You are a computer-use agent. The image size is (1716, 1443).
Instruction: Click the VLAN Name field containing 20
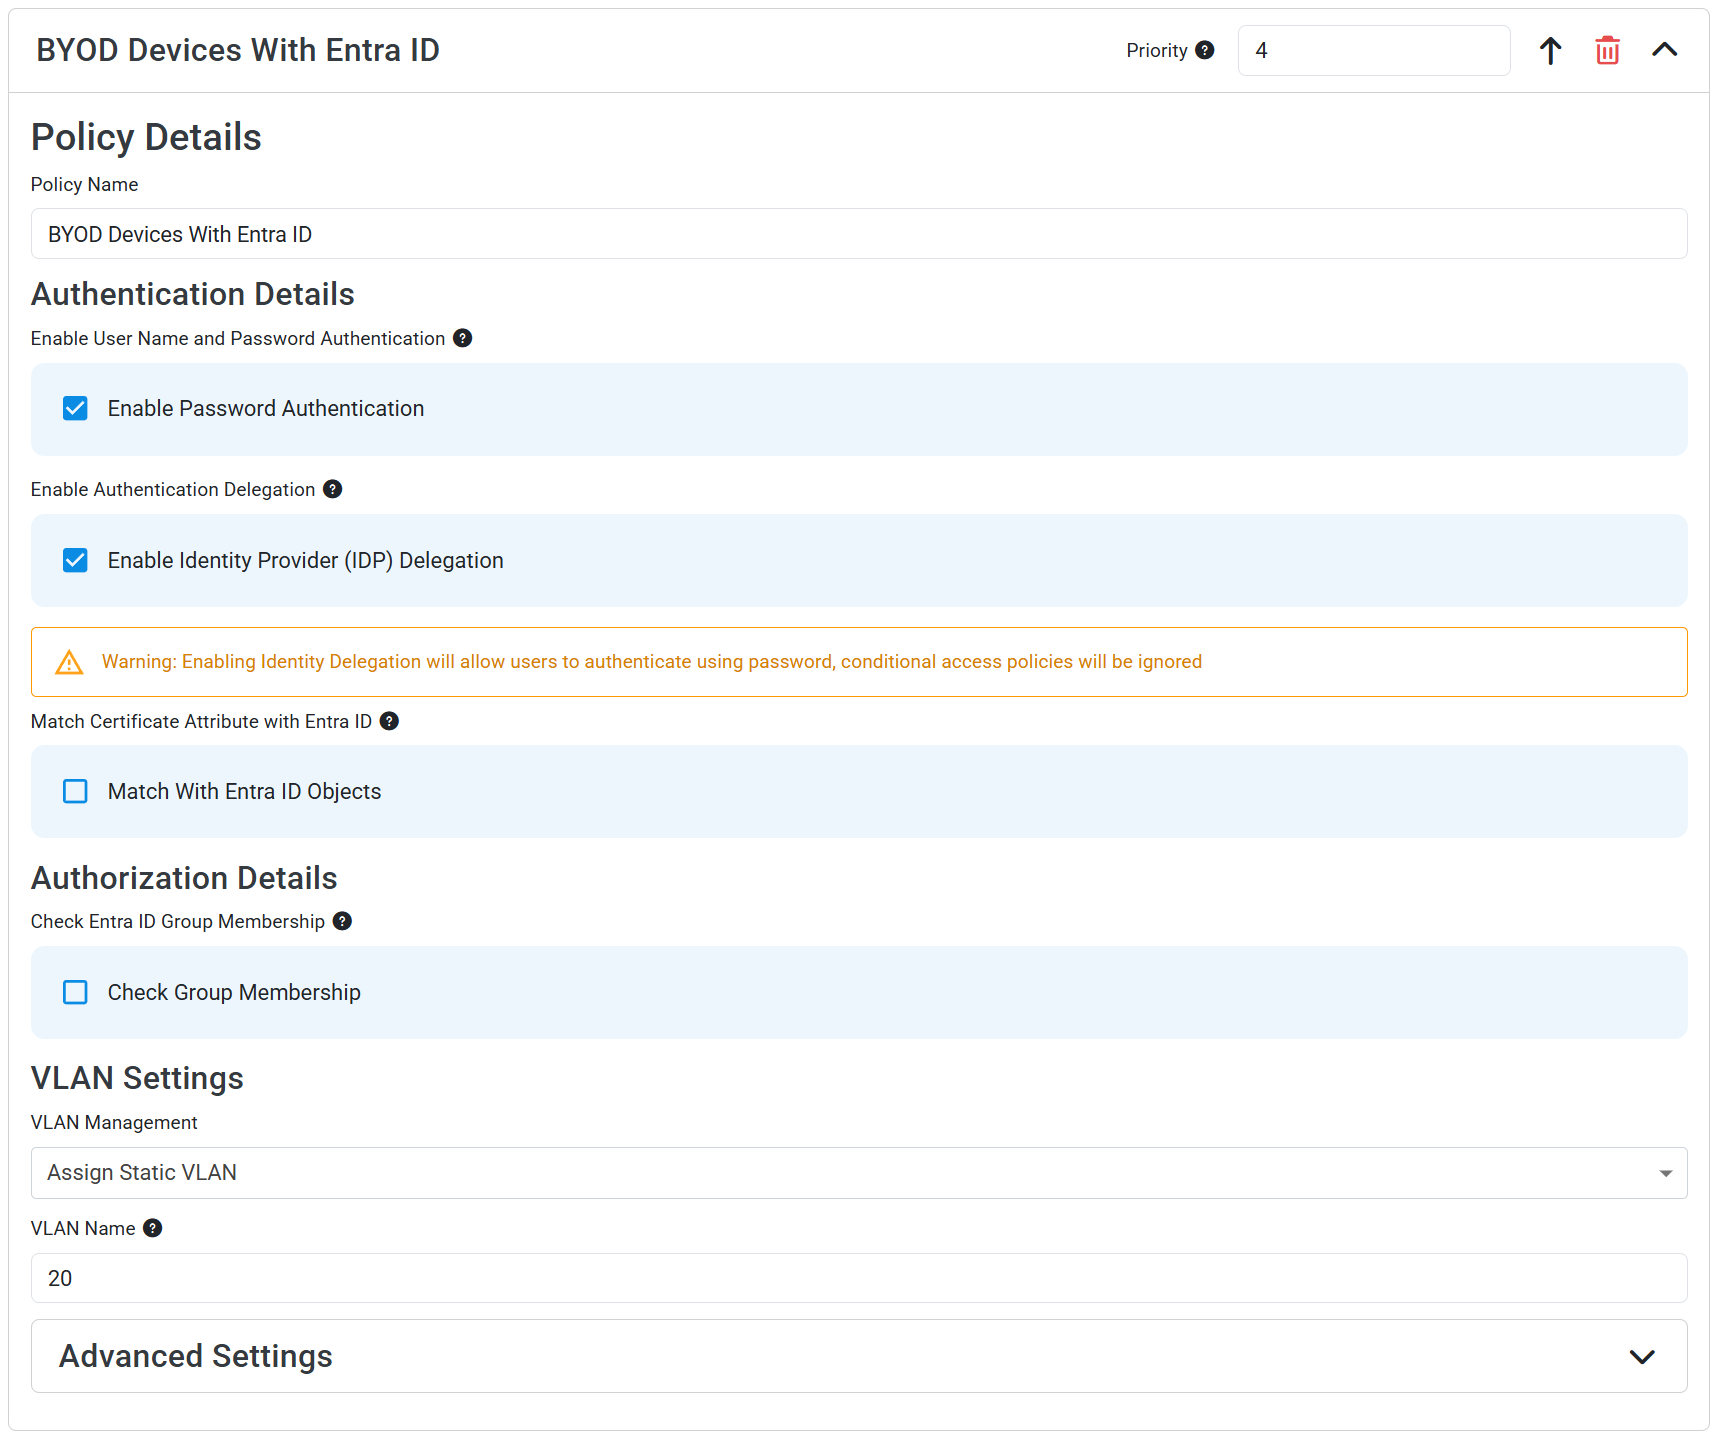[400, 1278]
